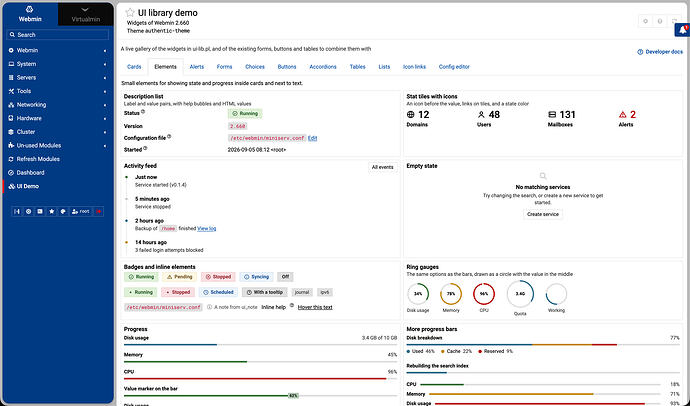Click the collapse-menu icon in sidebar toolbar
Viewport: 690px width, 406px height.
(17, 212)
